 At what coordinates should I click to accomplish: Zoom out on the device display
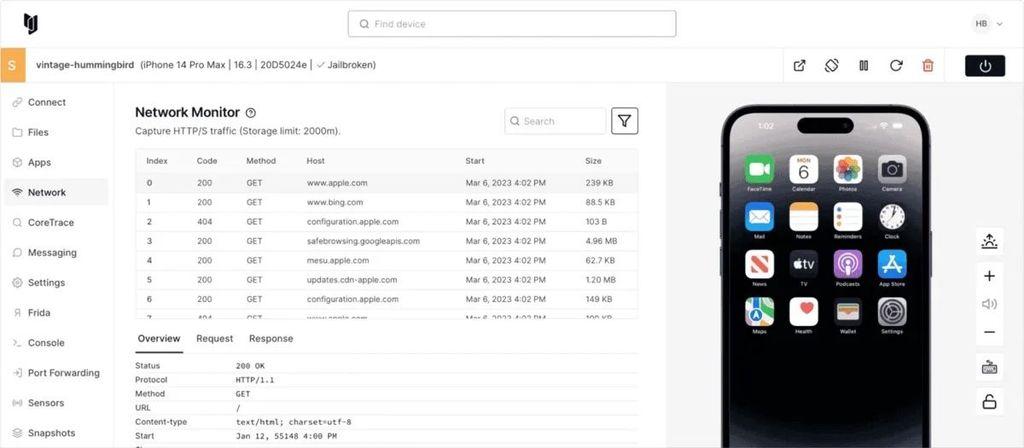989,332
